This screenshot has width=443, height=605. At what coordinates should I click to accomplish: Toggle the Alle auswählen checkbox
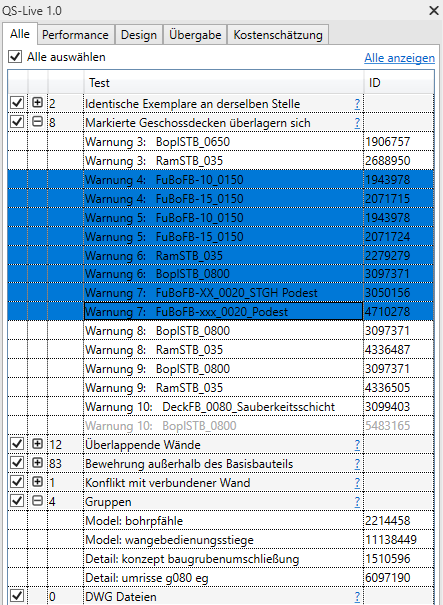coord(15,57)
